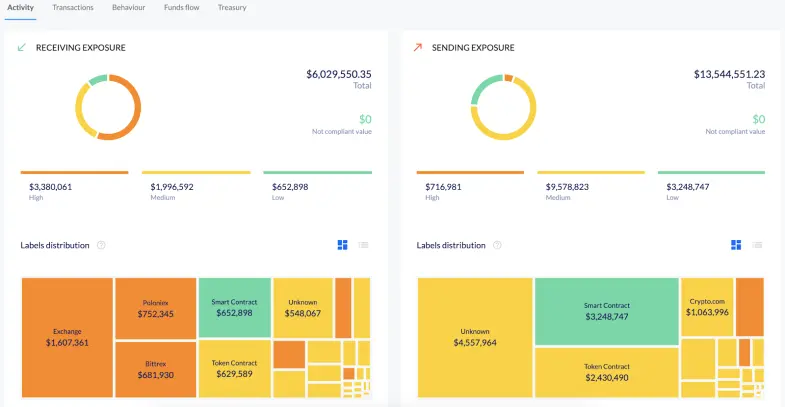Click the Receiving Exposure donut chart

[x=108, y=107]
